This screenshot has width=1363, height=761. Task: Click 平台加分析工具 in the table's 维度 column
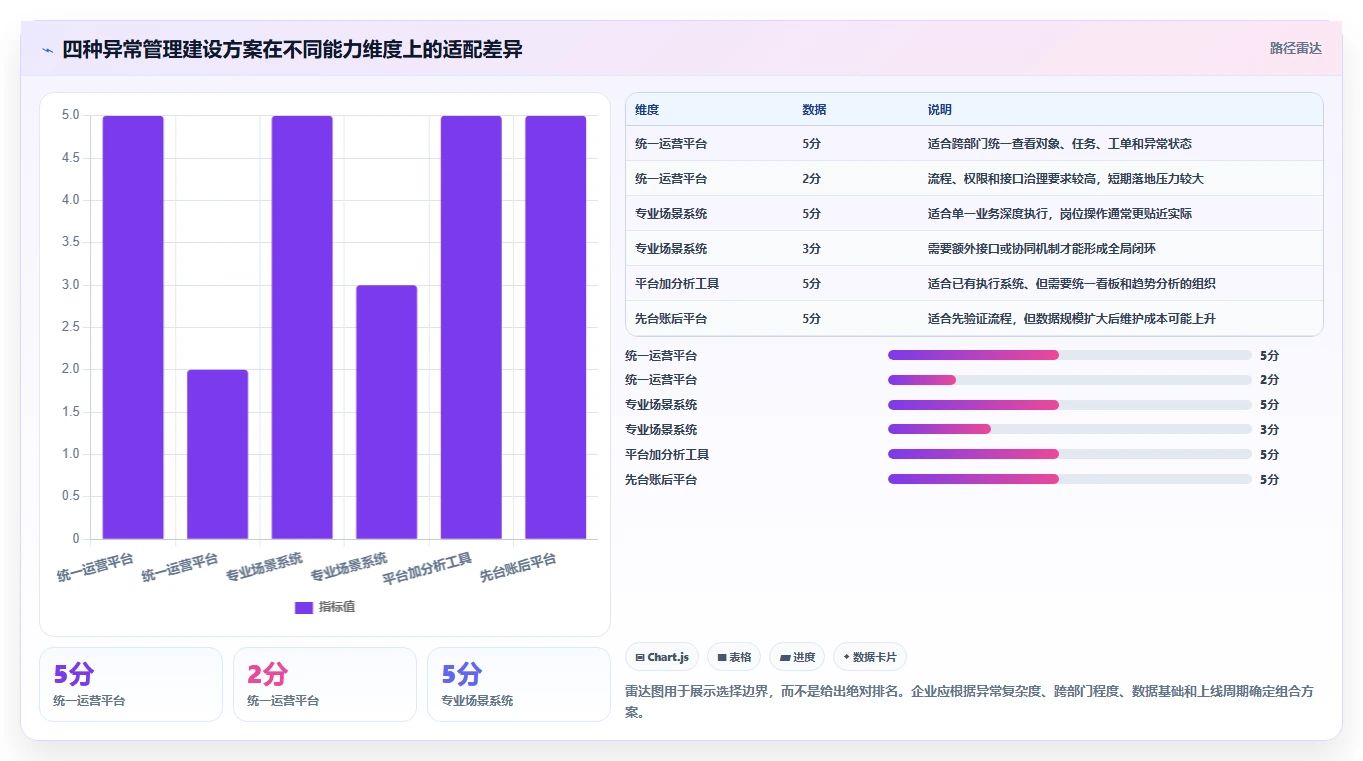[677, 284]
